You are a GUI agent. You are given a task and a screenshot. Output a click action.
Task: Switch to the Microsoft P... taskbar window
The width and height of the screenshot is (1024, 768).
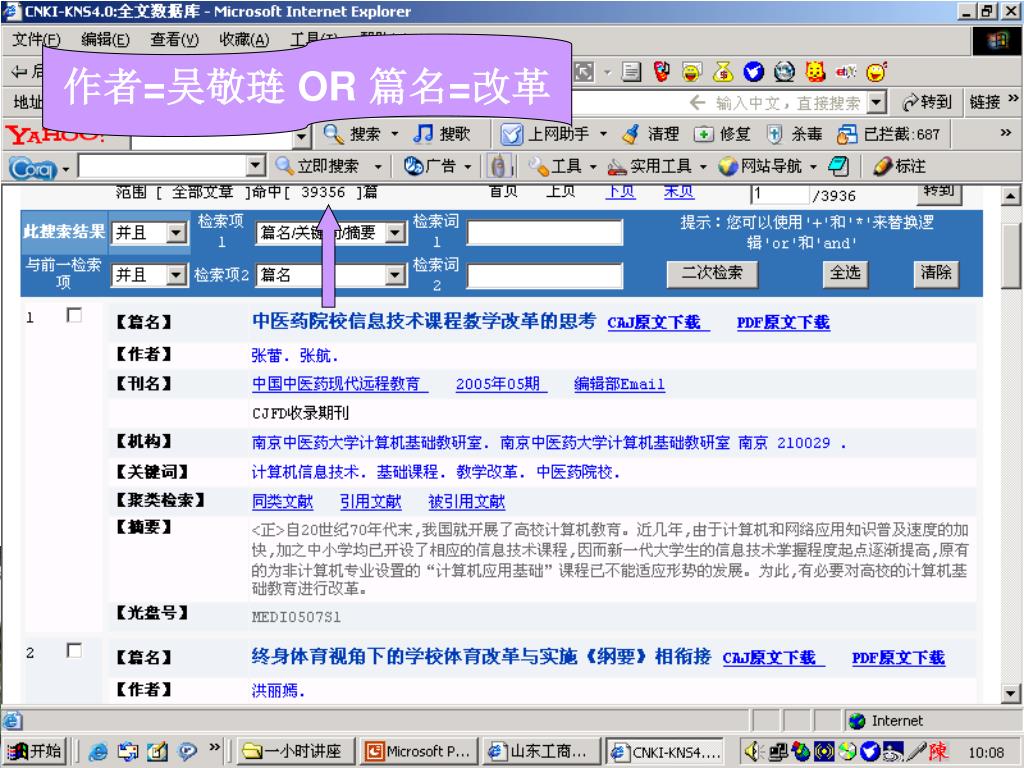click(x=418, y=752)
